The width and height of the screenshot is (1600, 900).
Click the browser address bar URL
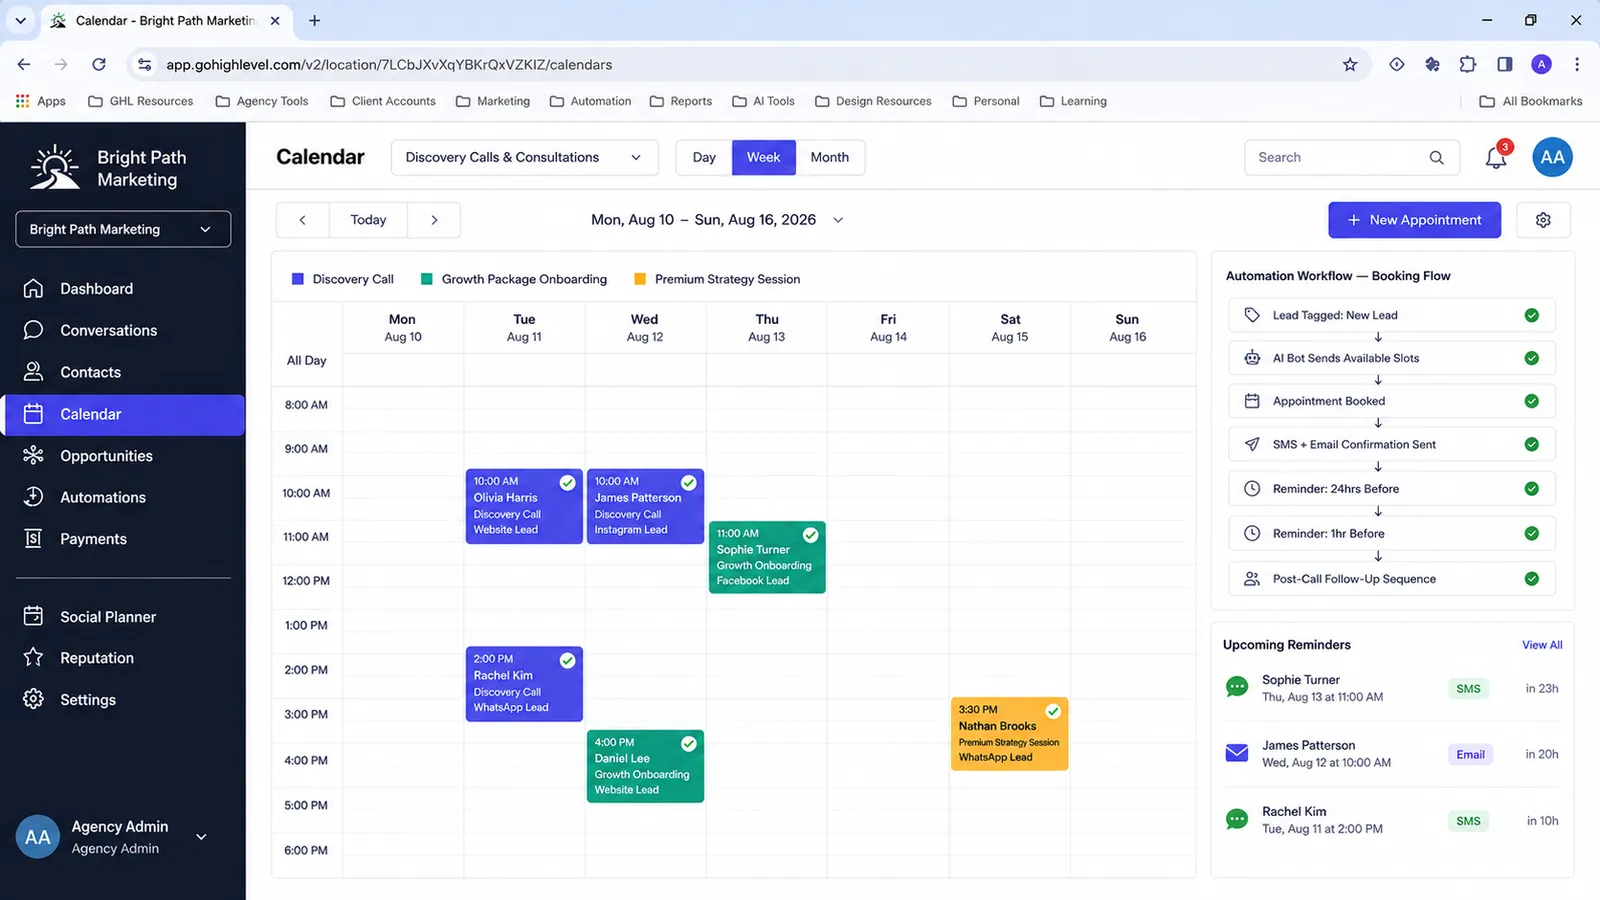tap(389, 64)
